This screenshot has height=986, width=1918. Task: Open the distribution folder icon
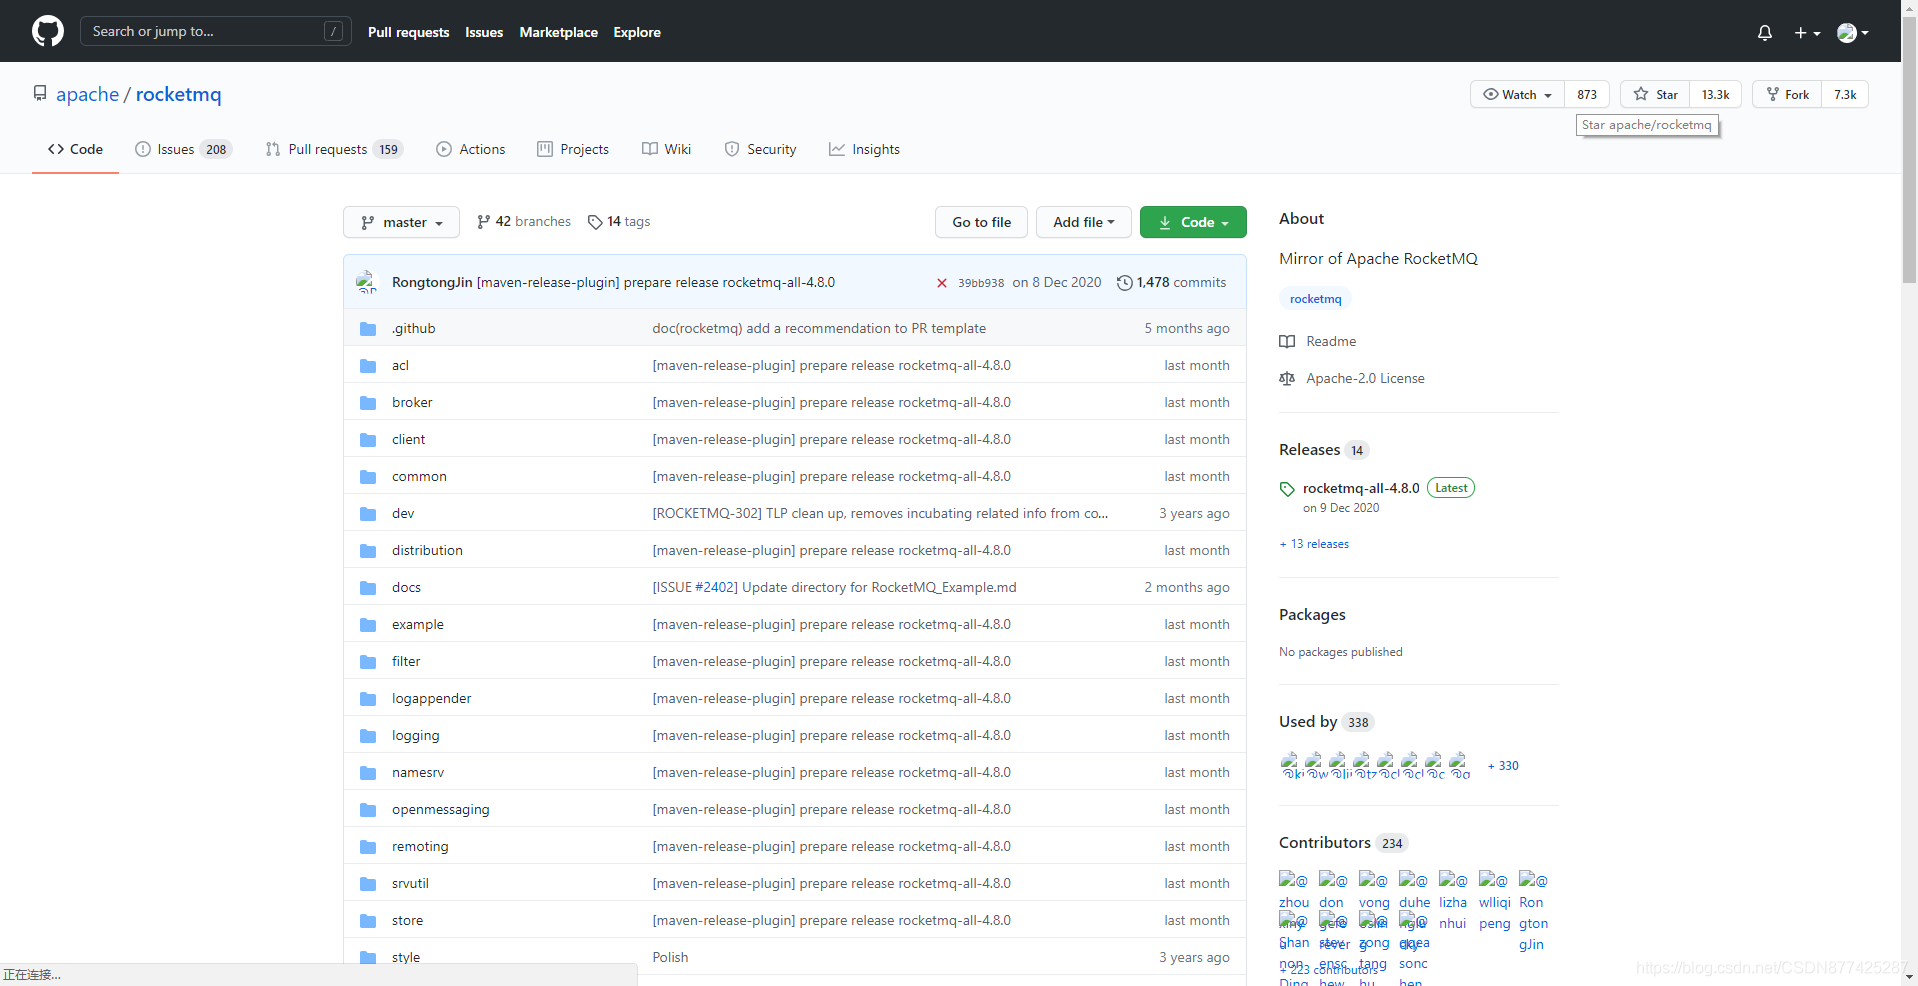[368, 551]
